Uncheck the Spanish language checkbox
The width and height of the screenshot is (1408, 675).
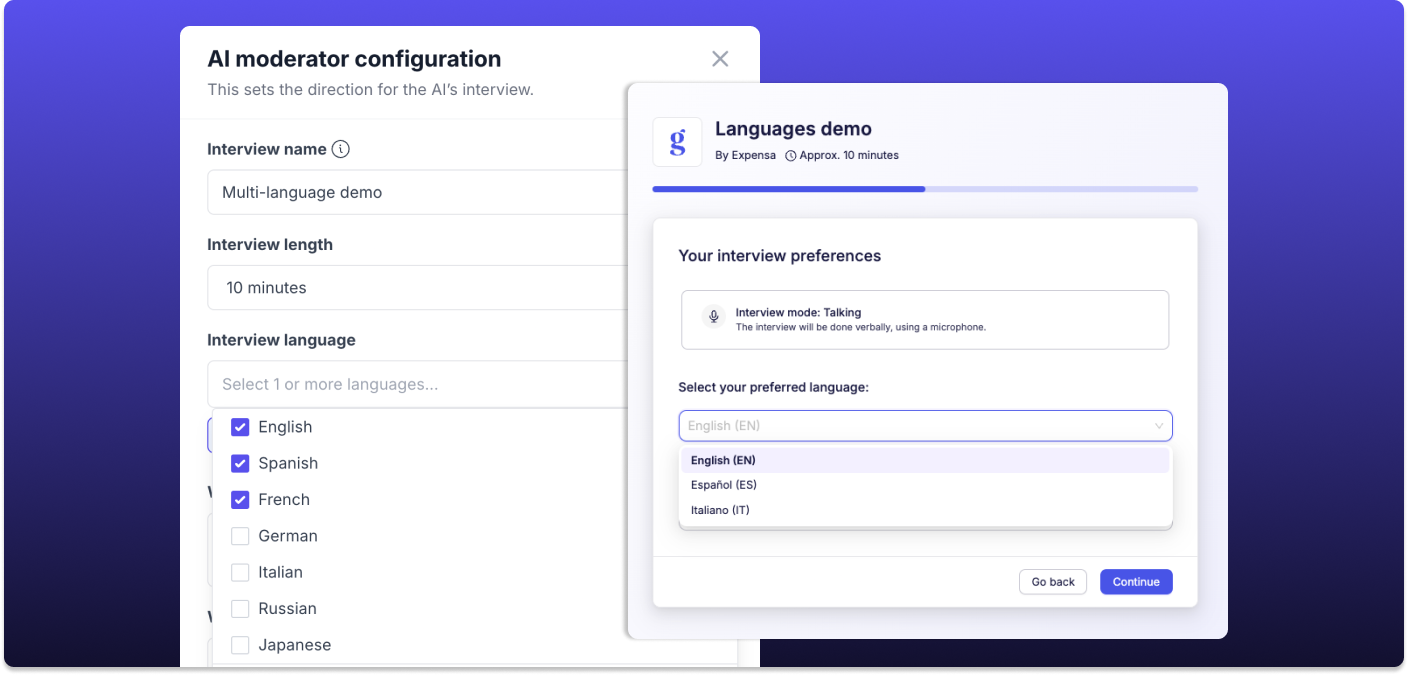pos(240,463)
